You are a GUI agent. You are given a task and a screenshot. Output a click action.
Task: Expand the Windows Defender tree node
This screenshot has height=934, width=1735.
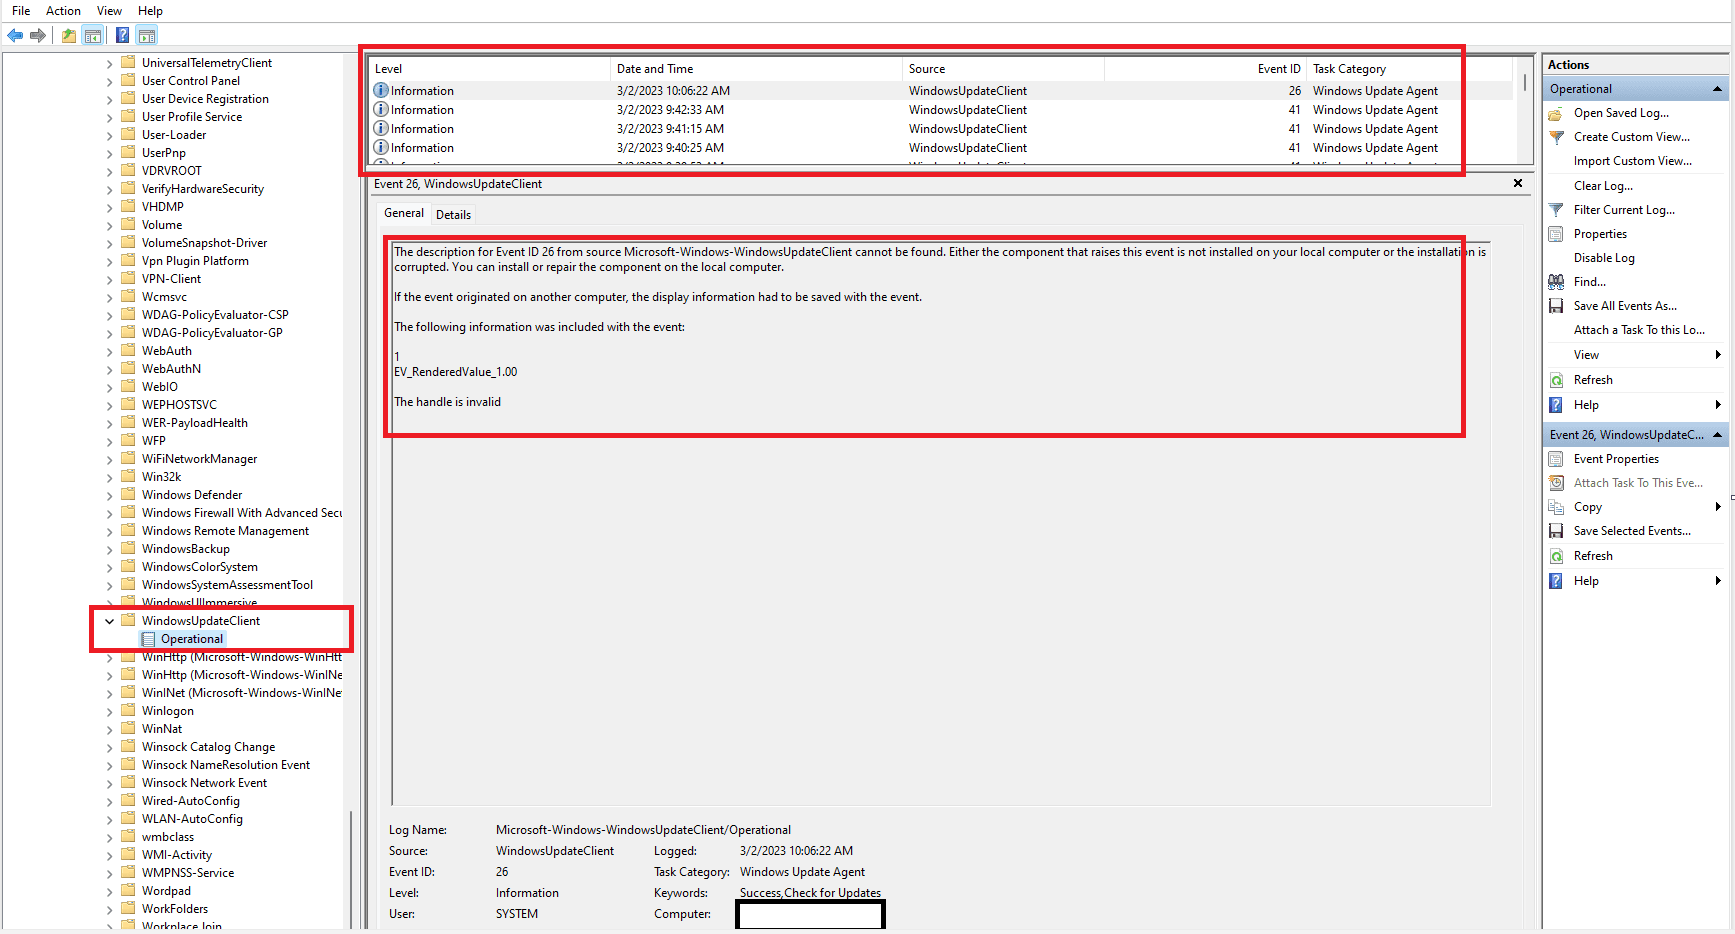point(109,495)
